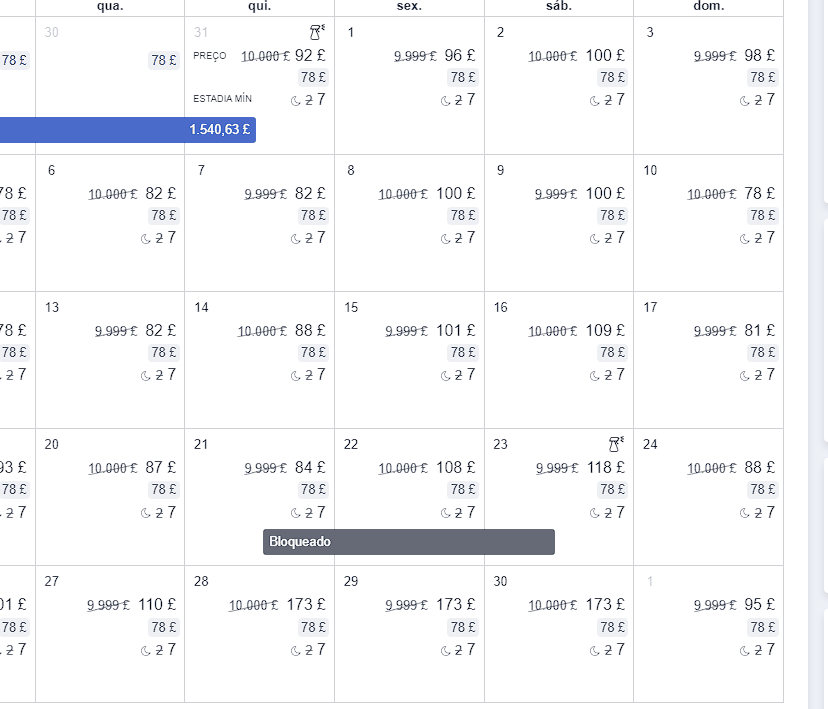Click the moon min-stay icon on day 10
This screenshot has height=709, width=828.
click(745, 239)
